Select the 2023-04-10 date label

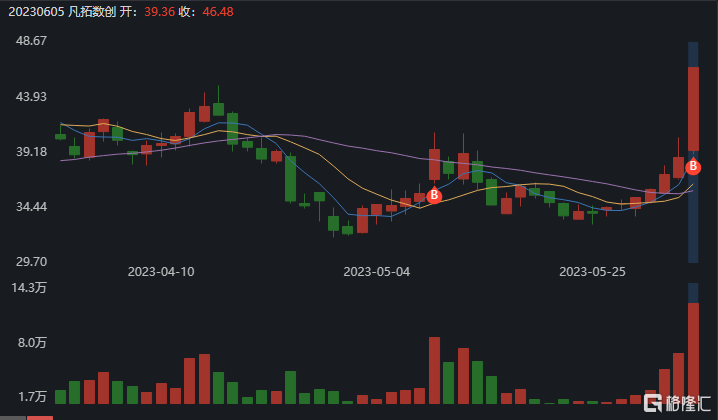pos(161,271)
